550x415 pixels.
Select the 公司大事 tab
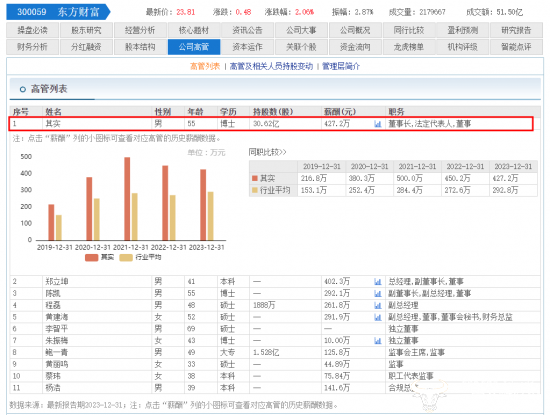pos(301,30)
